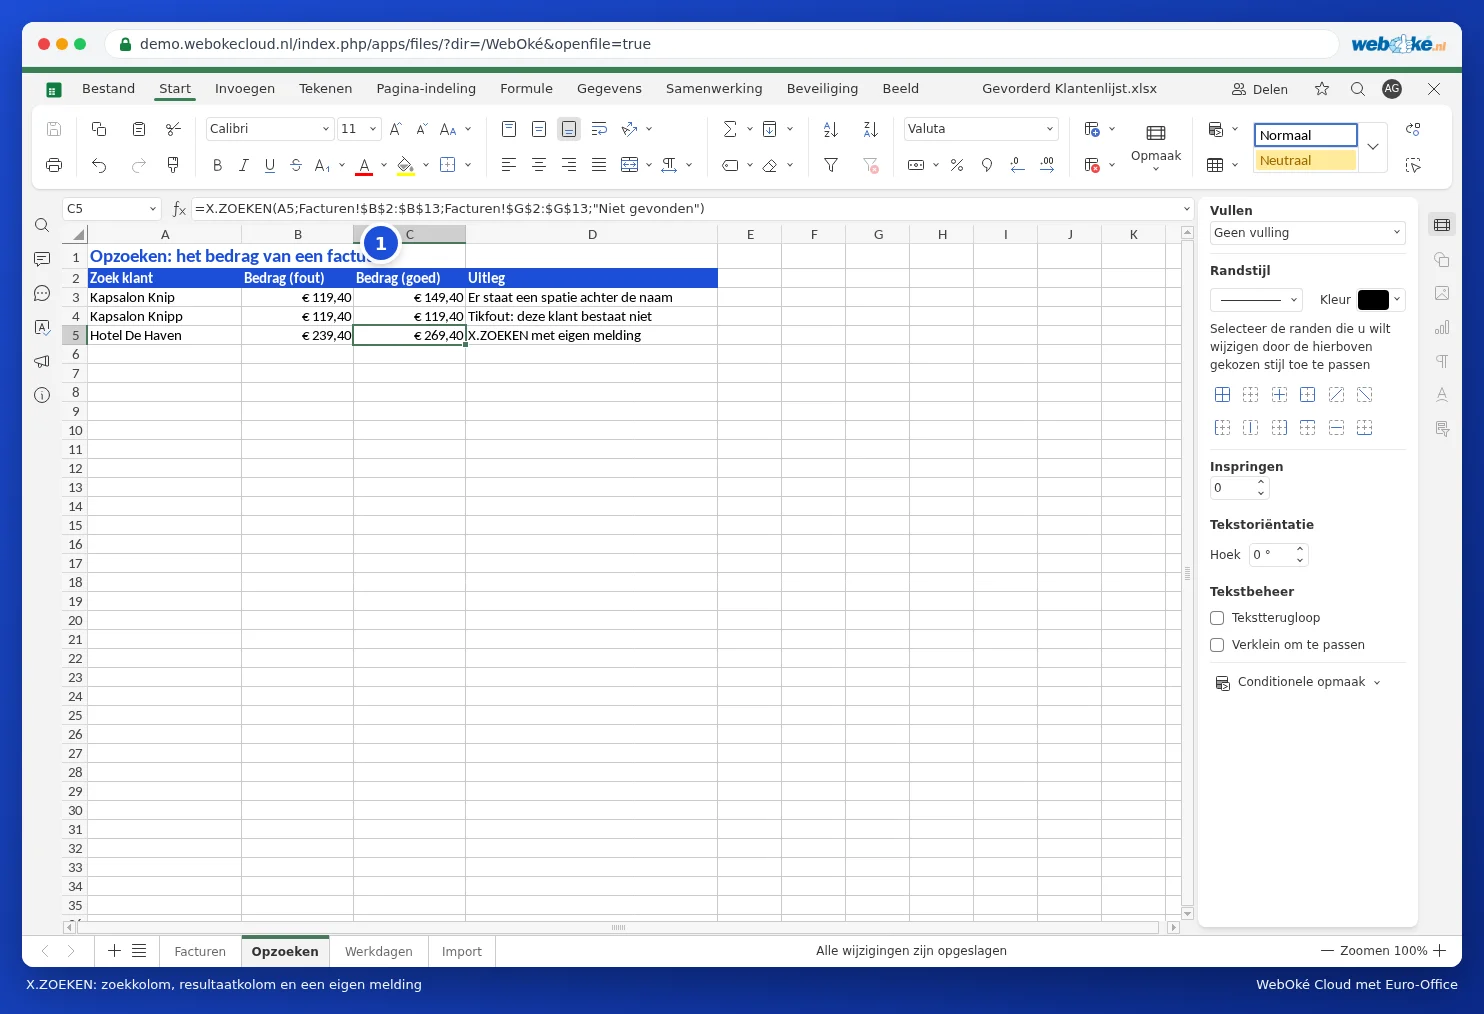The height and width of the screenshot is (1014, 1484).
Task: Click the Delen share button
Action: (1260, 89)
